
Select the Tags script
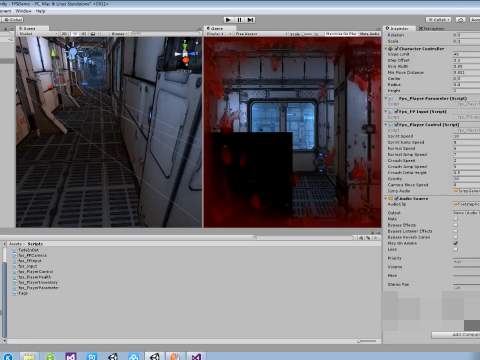point(20,293)
